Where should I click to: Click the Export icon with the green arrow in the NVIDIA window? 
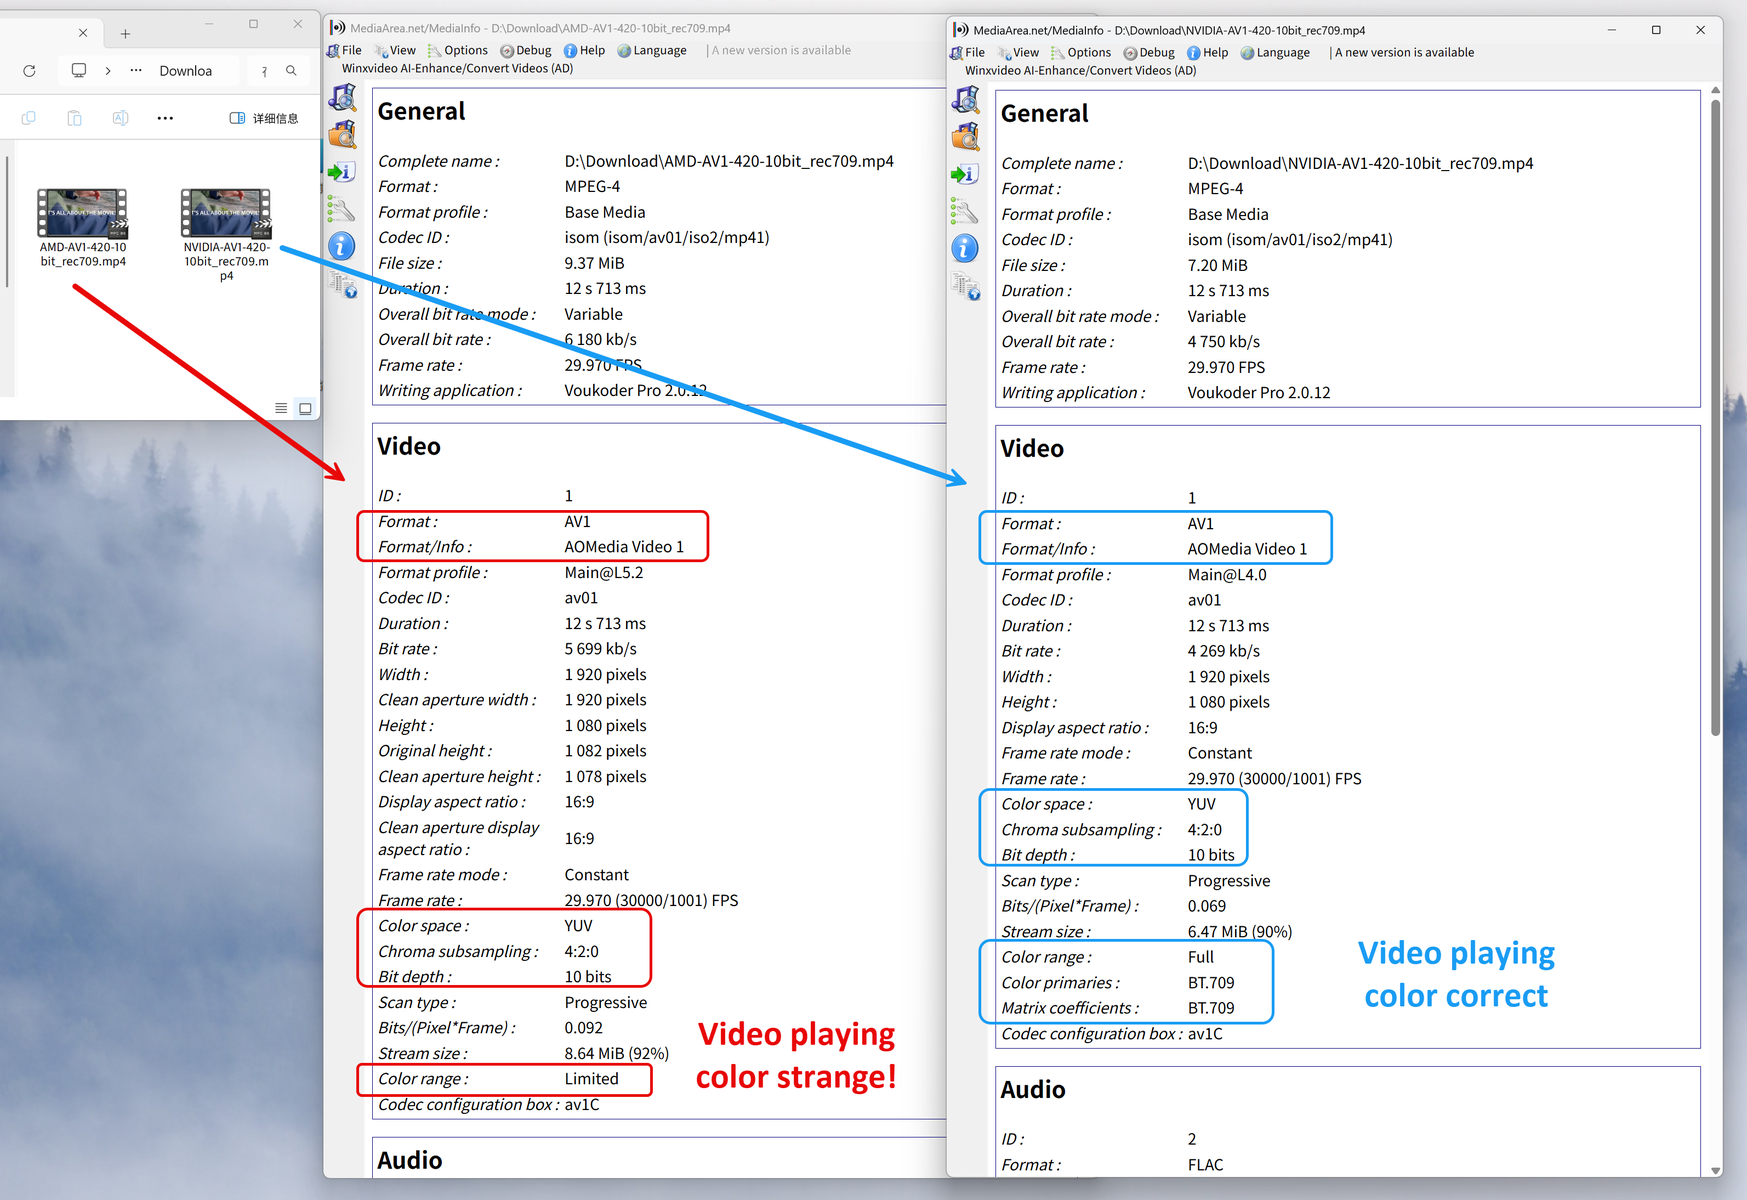click(x=966, y=175)
